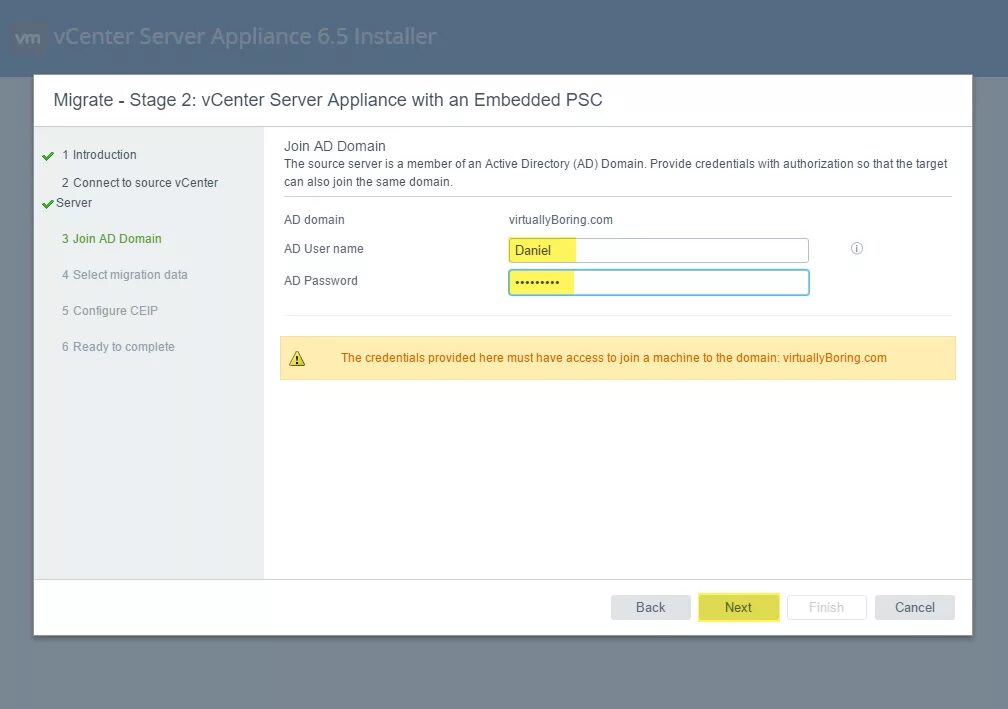Click the disabled Finish button

pos(826,607)
